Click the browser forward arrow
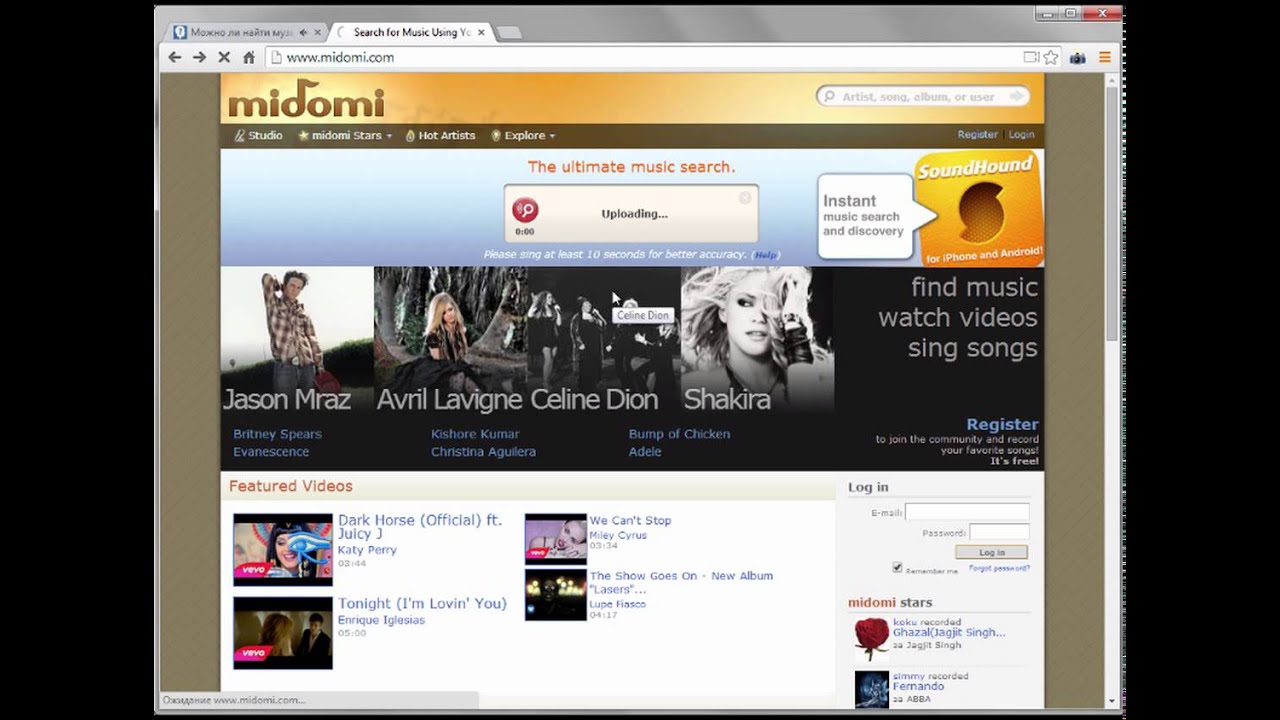This screenshot has width=1280, height=720. [199, 58]
